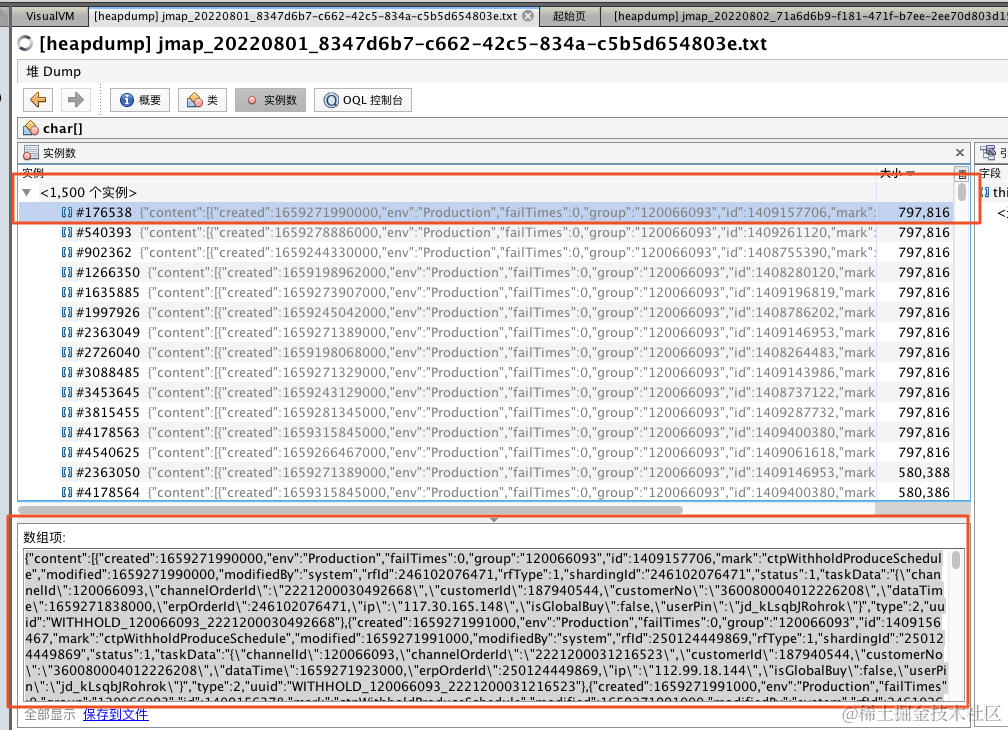Click the 全部显示 show all link
Viewport: 1008px width, 730px height.
[x=50, y=714]
